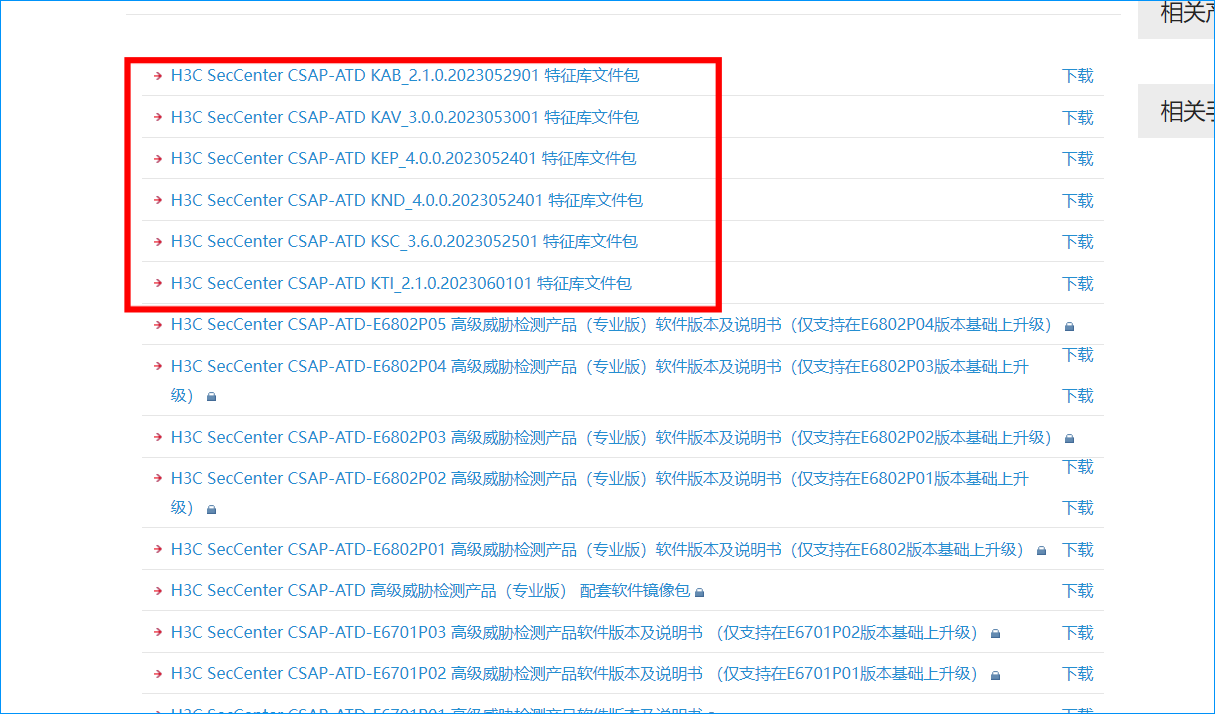The width and height of the screenshot is (1215, 714).
Task: Click the lock icon beside the E6802P05 link
Action: 1069,326
